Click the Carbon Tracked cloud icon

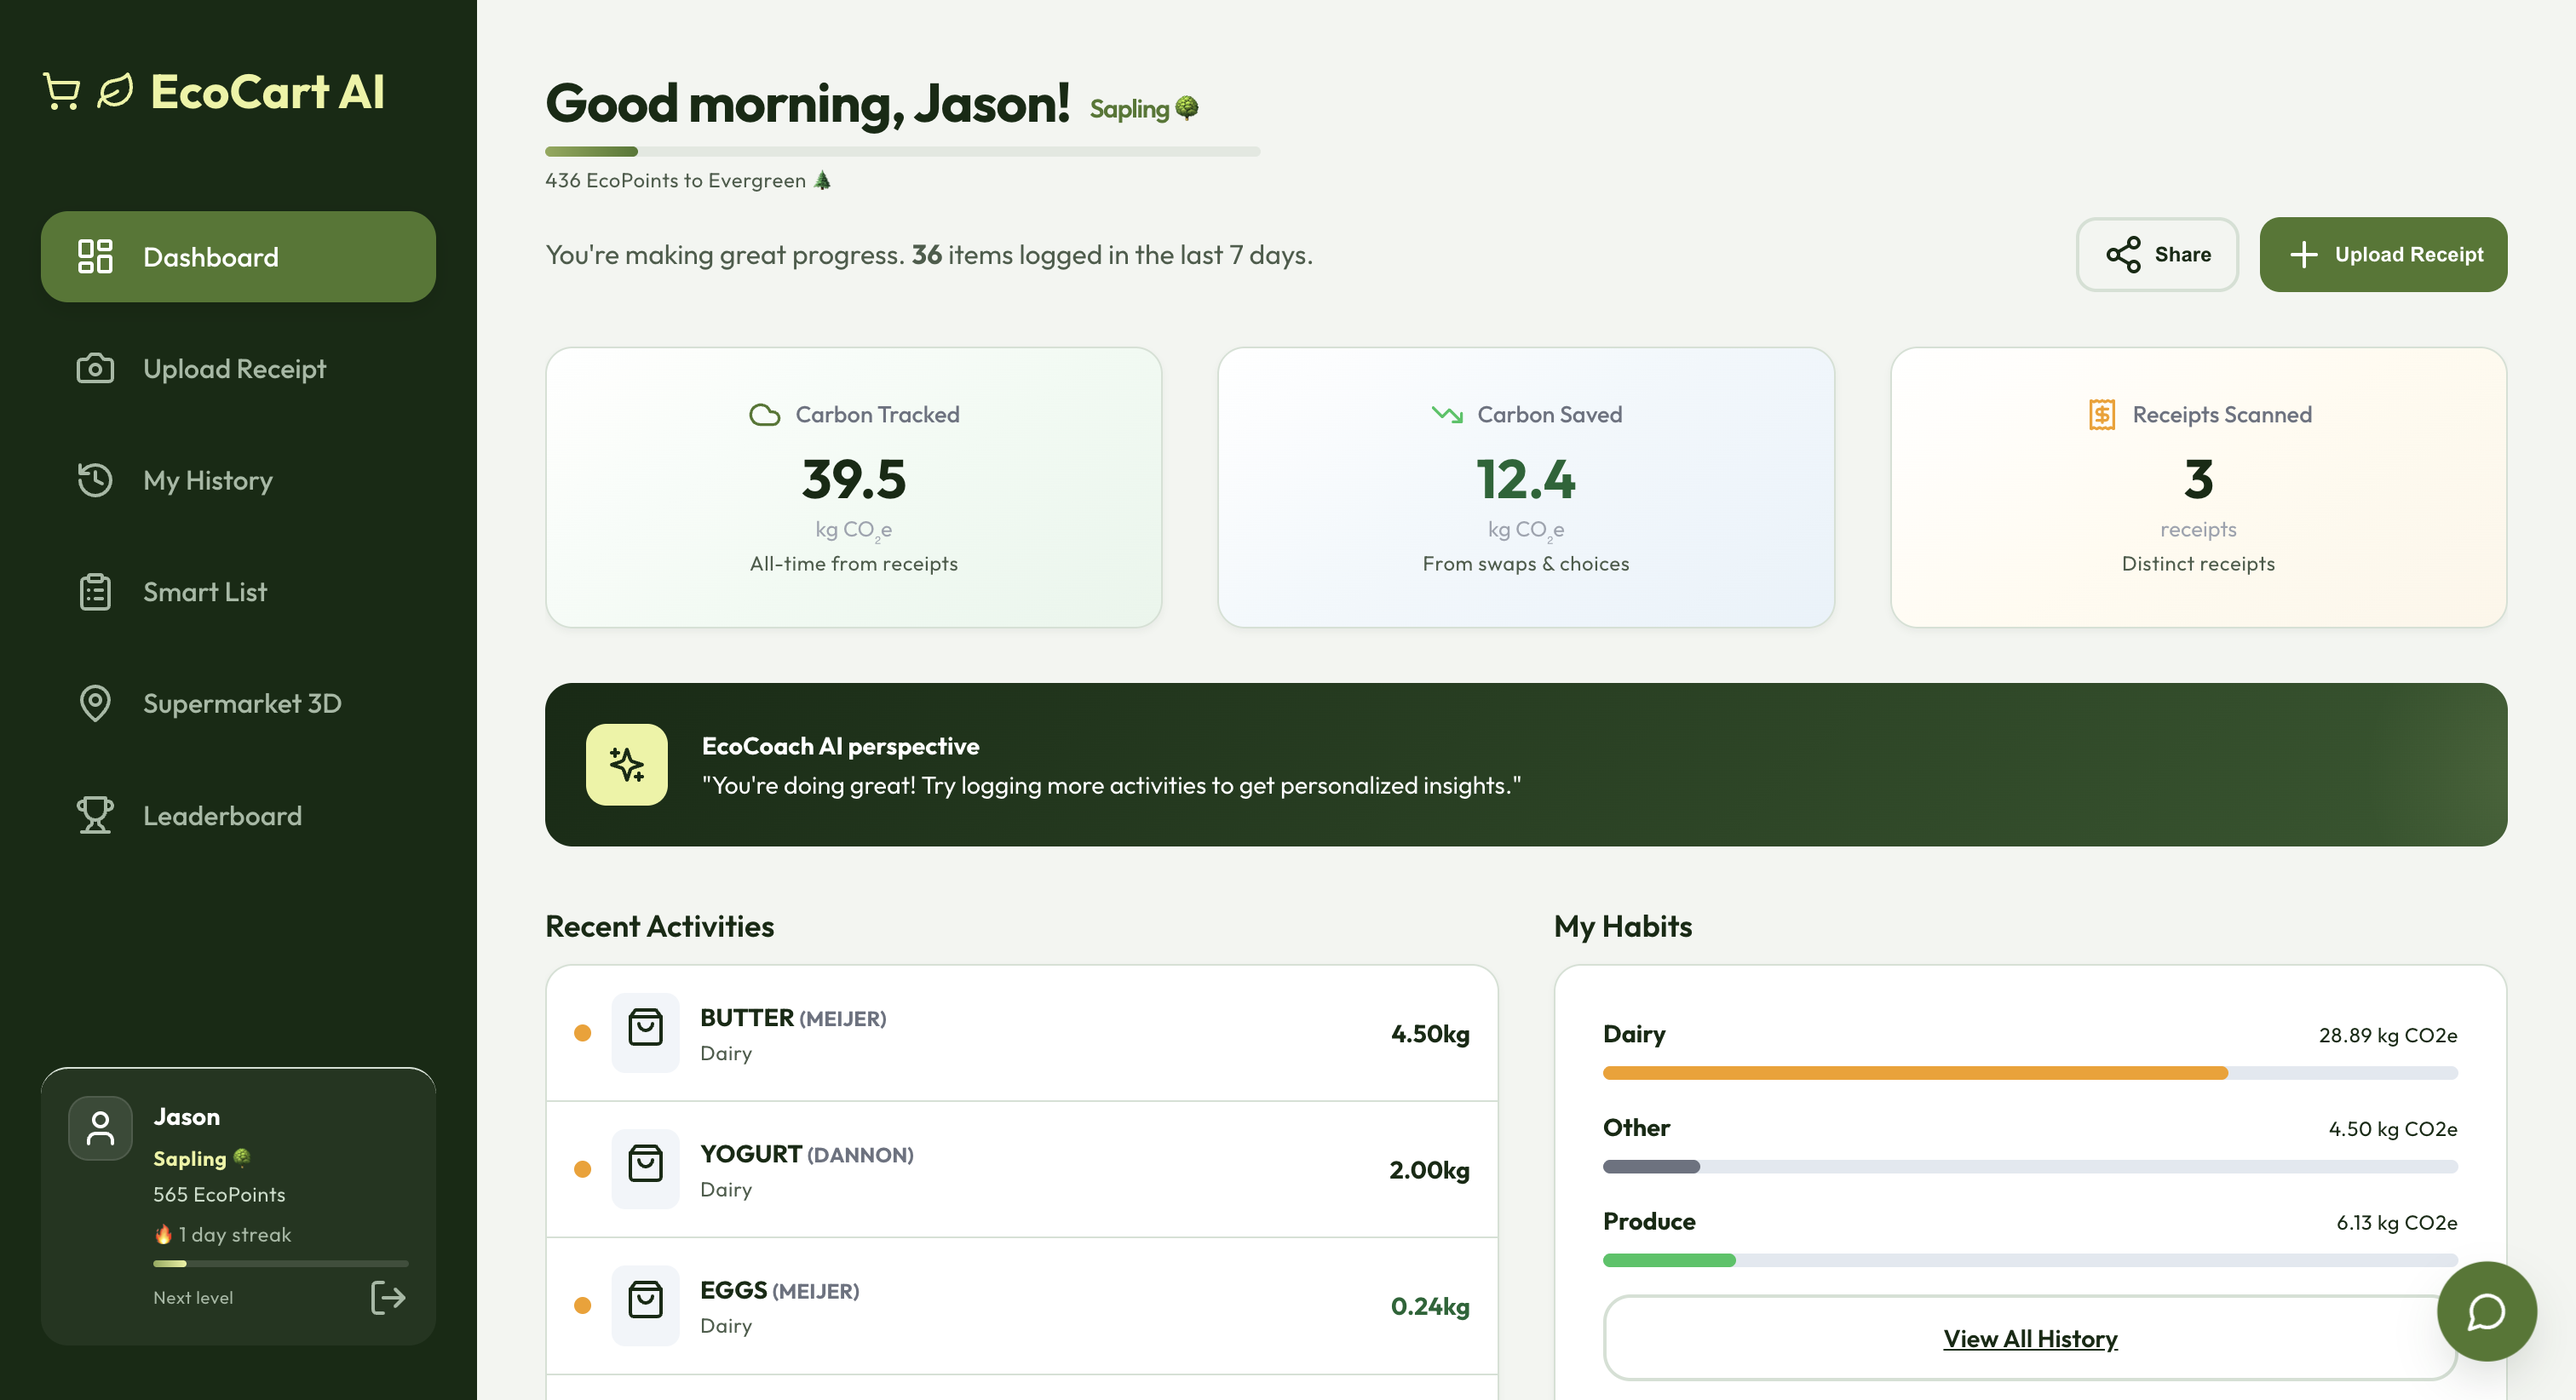point(764,414)
